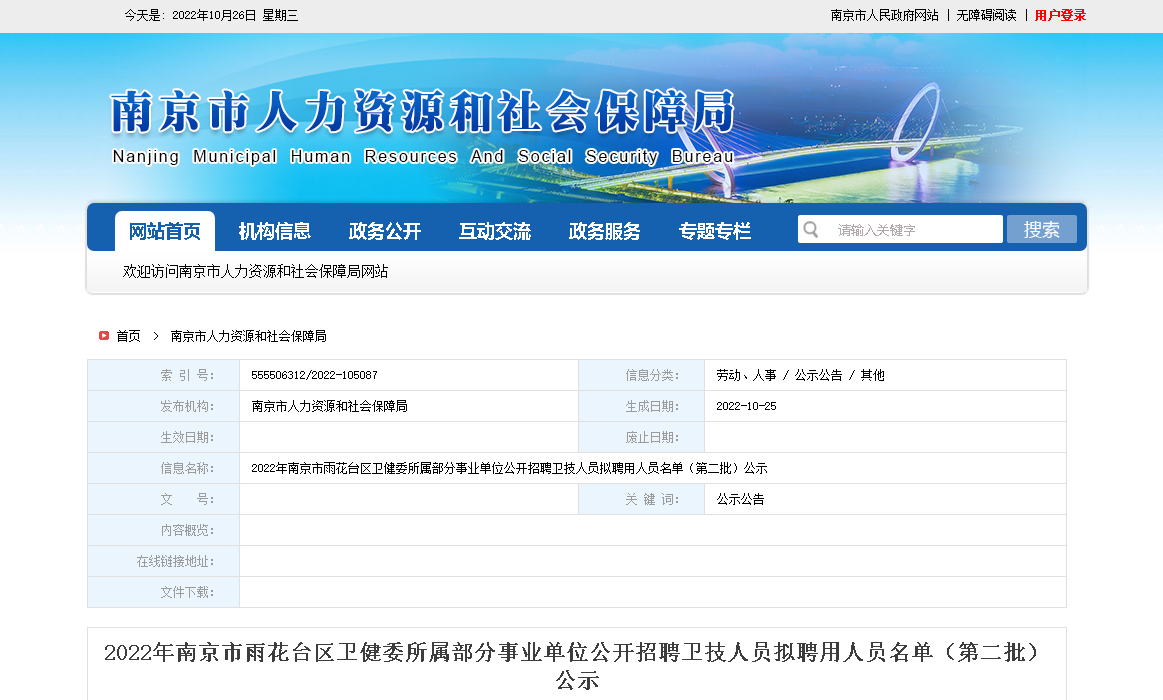Click the 拟聘用人员名单（第二批）公示 article headline
The width and height of the screenshot is (1163, 700).
[576, 666]
